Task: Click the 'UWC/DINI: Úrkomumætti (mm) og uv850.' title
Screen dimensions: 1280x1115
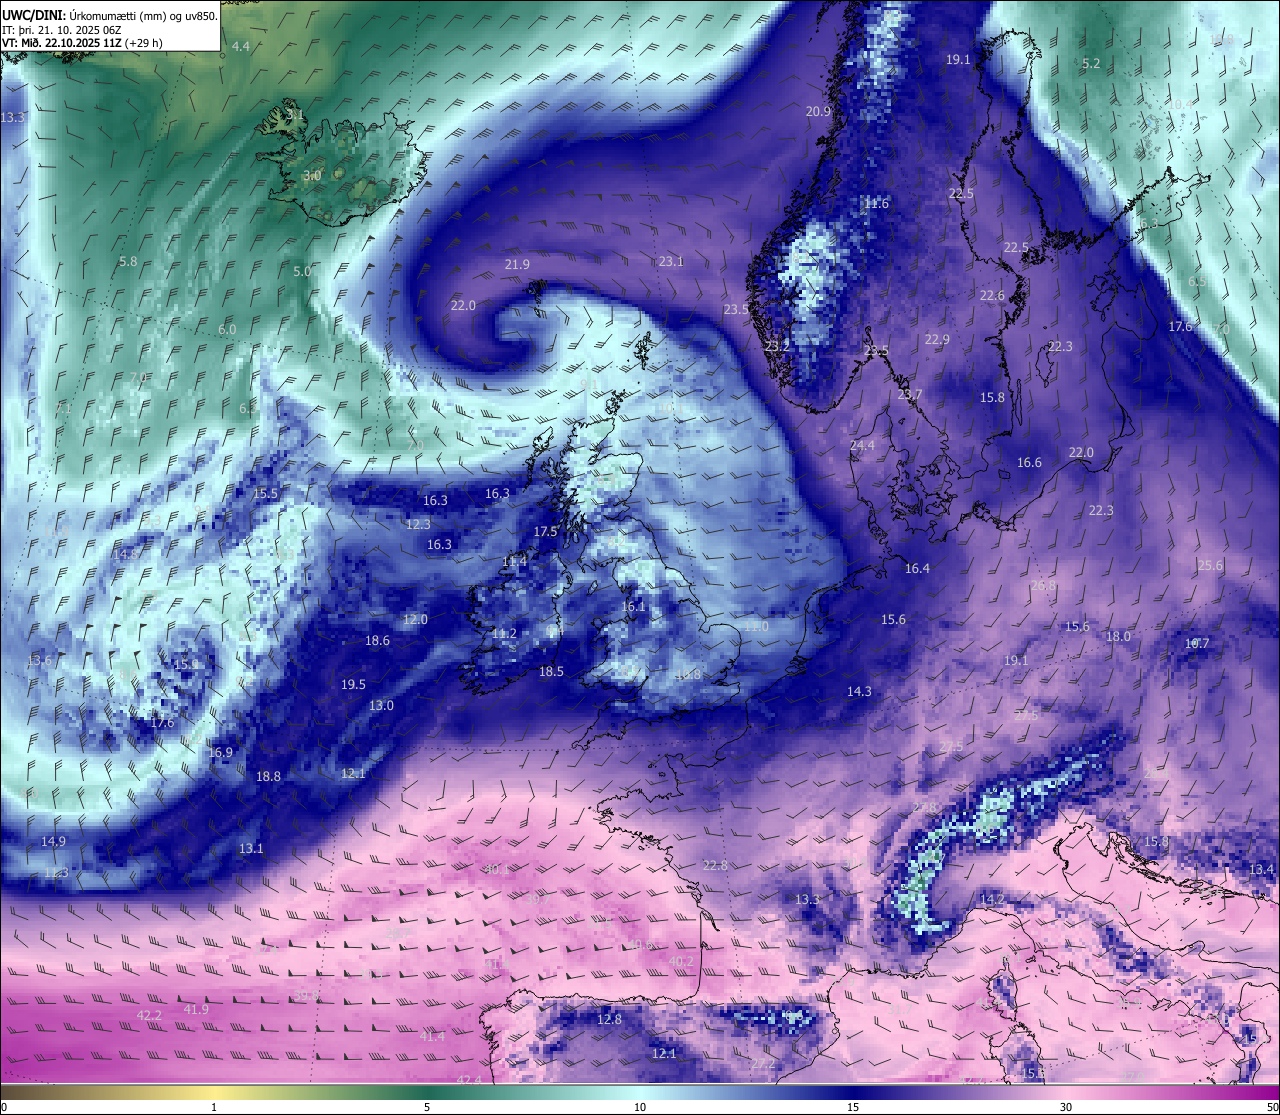Action: [109, 15]
